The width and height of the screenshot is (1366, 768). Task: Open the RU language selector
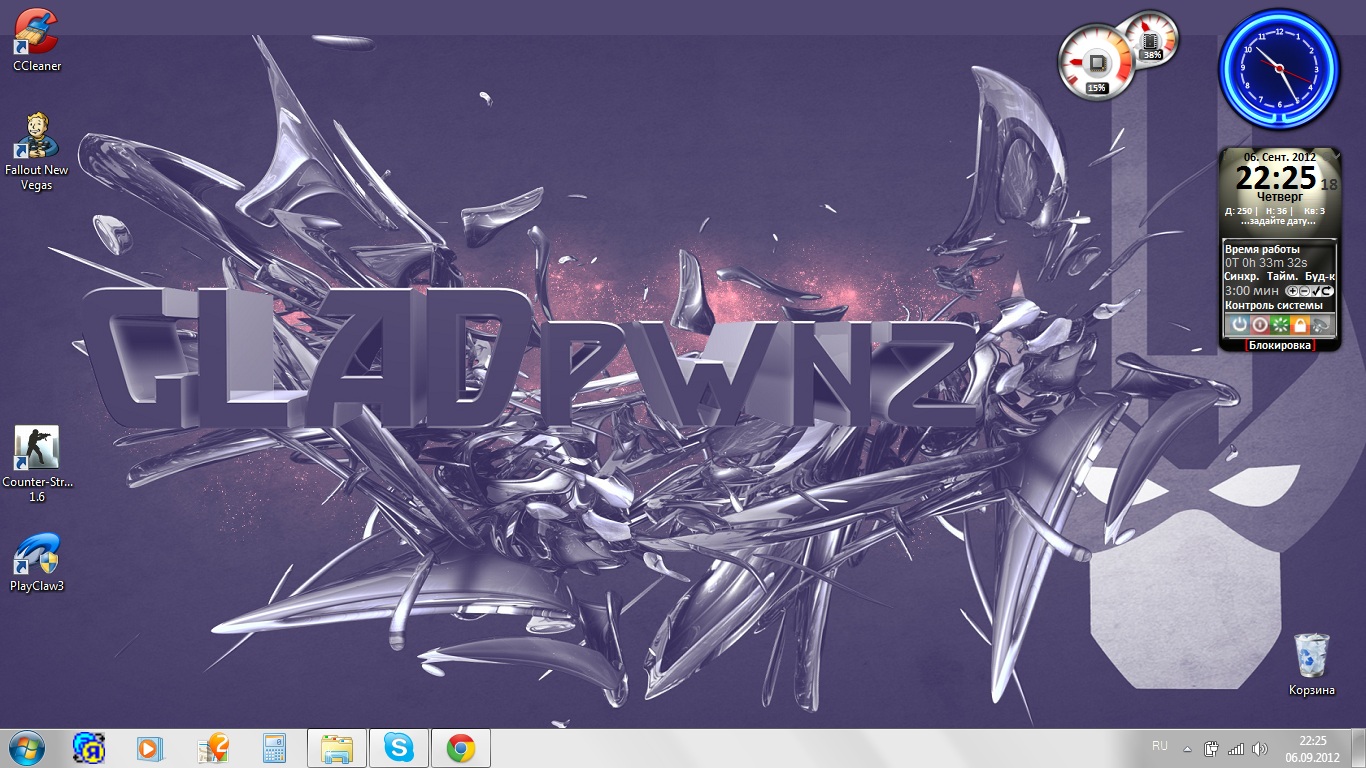(x=1160, y=746)
